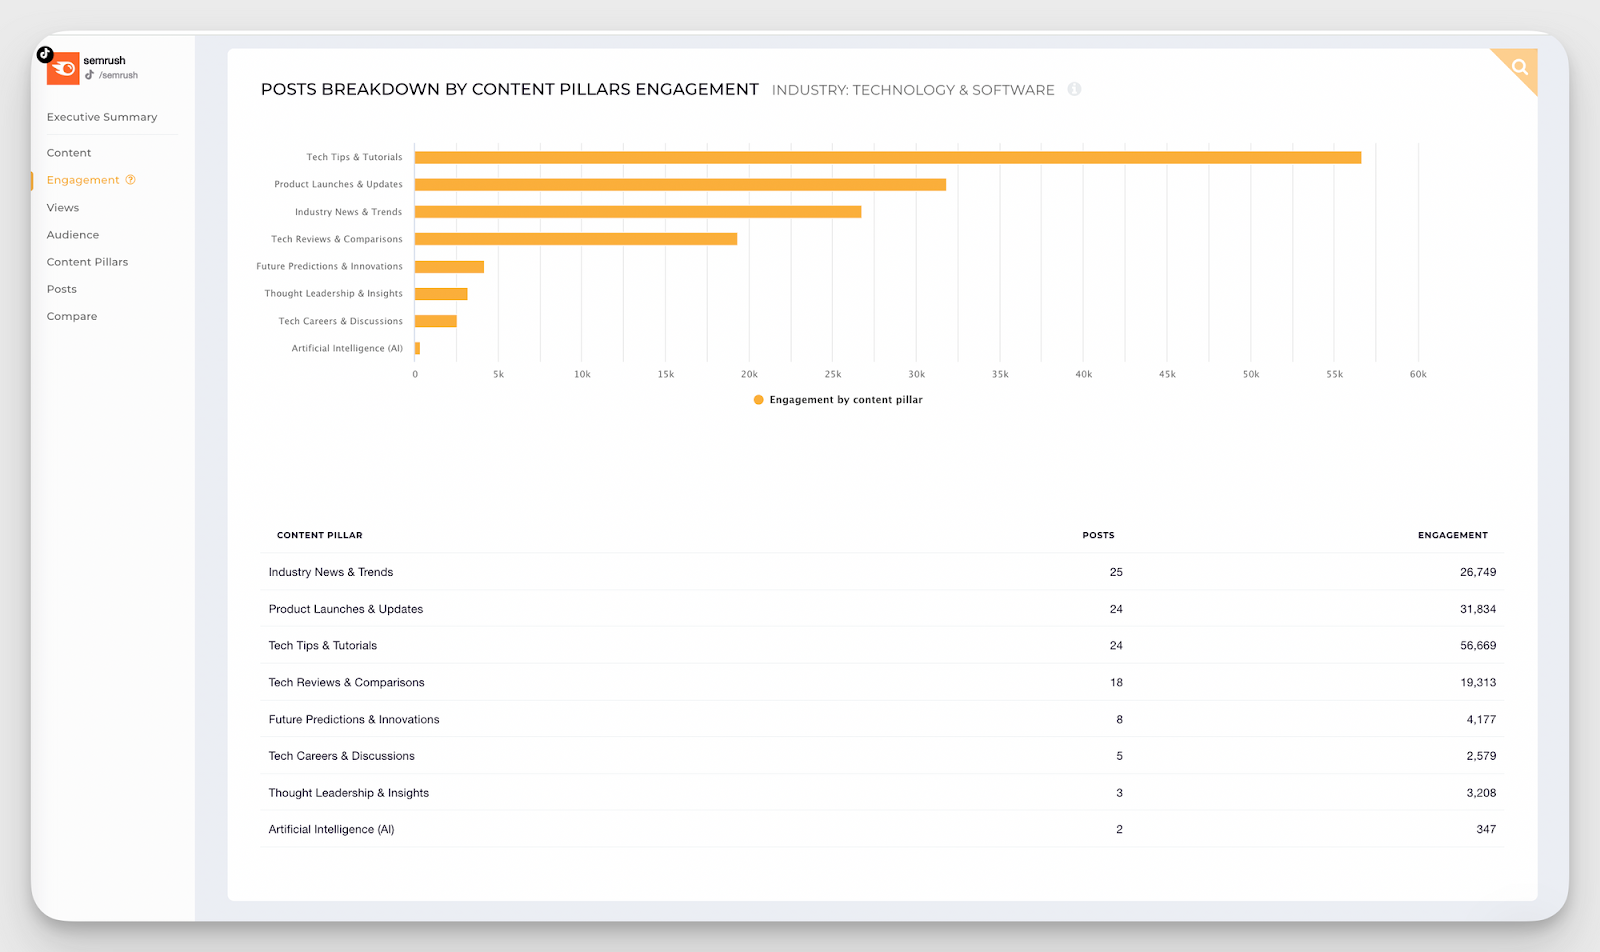Open the Posts section
Image resolution: width=1600 pixels, height=952 pixels.
point(61,288)
